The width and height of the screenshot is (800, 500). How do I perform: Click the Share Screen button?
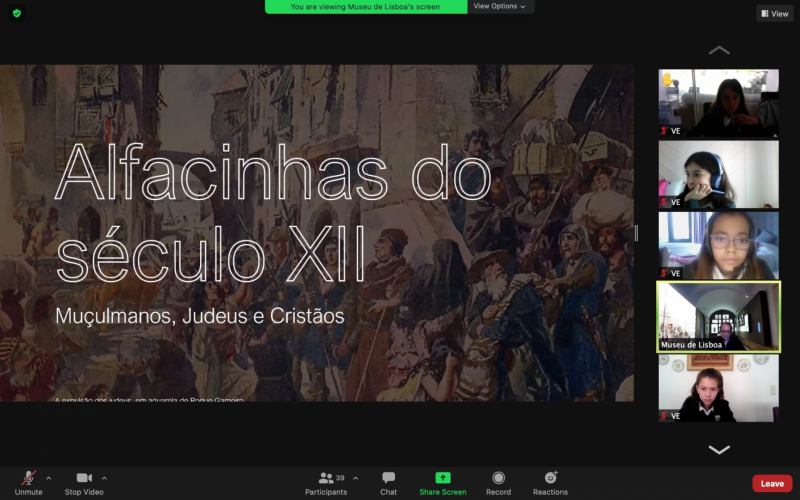[x=443, y=483]
